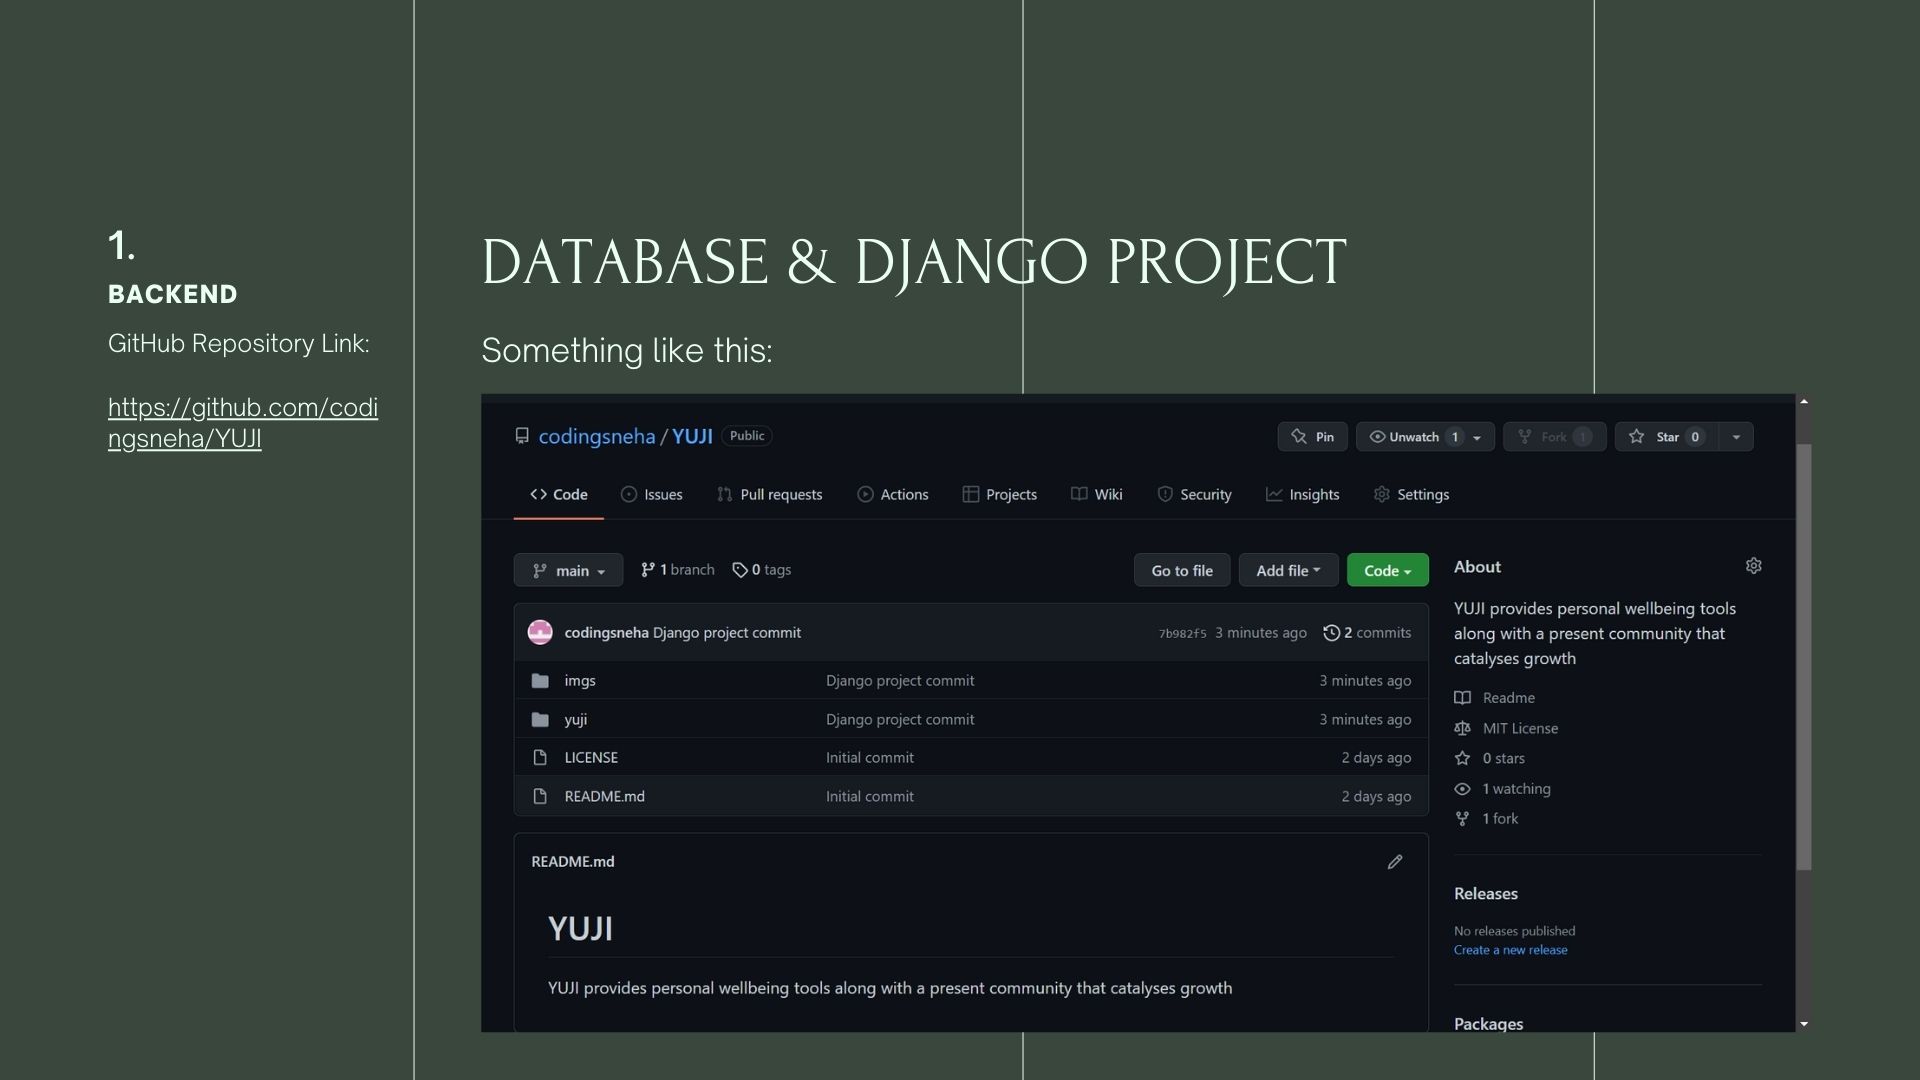This screenshot has width=1920, height=1080.
Task: Expand the Add file dropdown
Action: click(1288, 570)
